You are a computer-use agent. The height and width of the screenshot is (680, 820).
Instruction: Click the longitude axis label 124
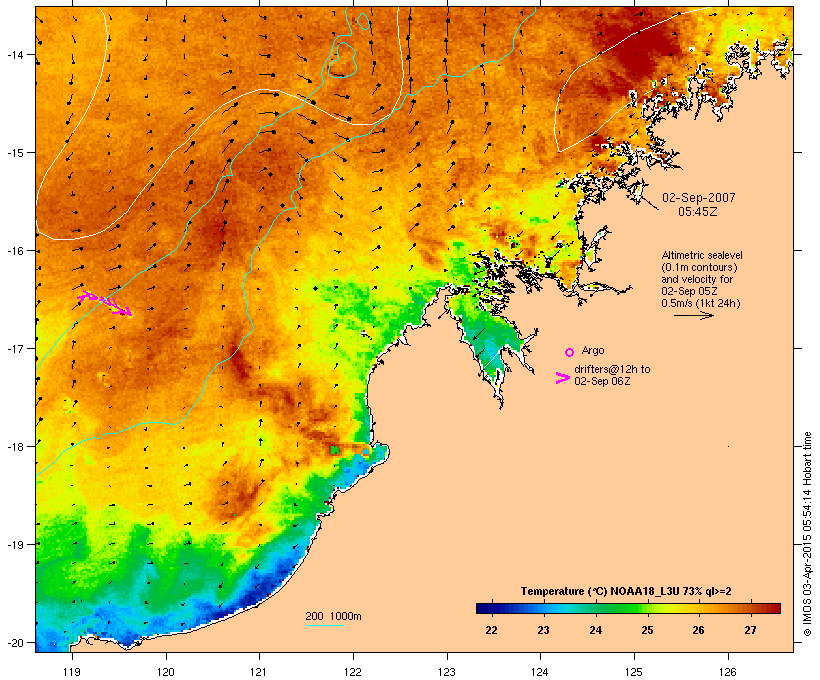pos(540,672)
